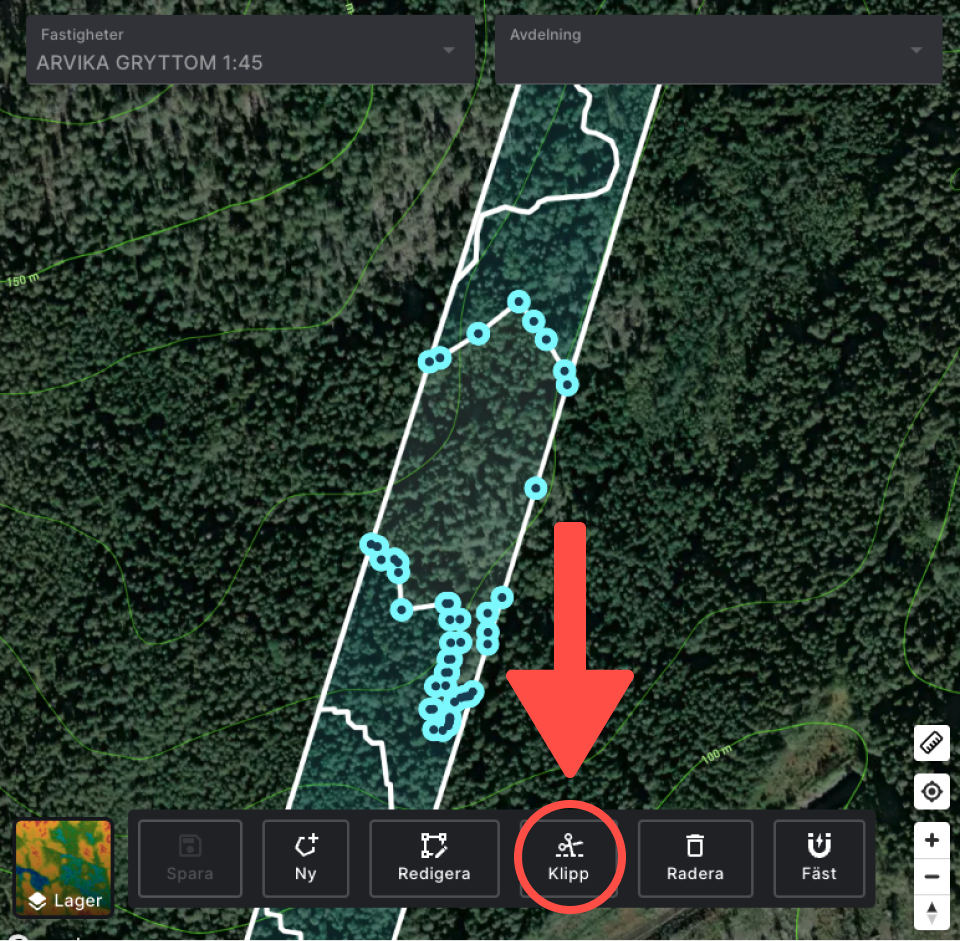The image size is (960, 941).
Task: Open the ARVIKA GRYTTOM 1:45 property selector
Action: tap(250, 50)
